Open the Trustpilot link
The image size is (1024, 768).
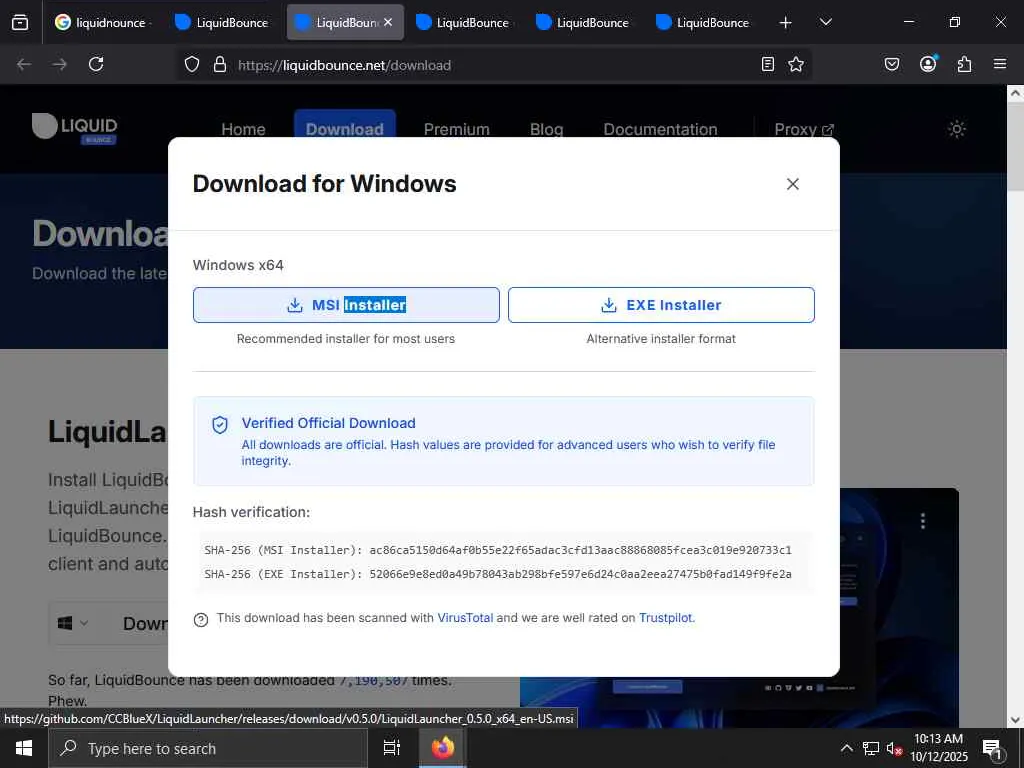665,618
